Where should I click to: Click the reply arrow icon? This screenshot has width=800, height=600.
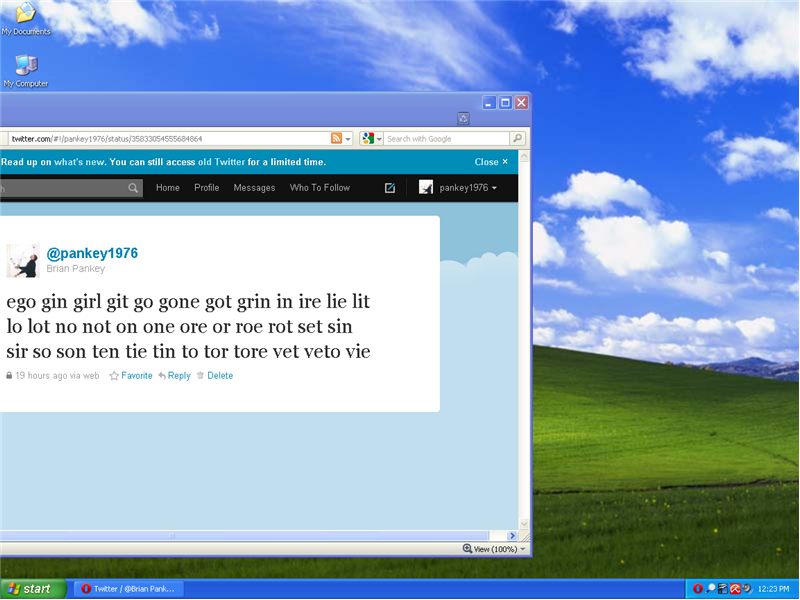[162, 376]
